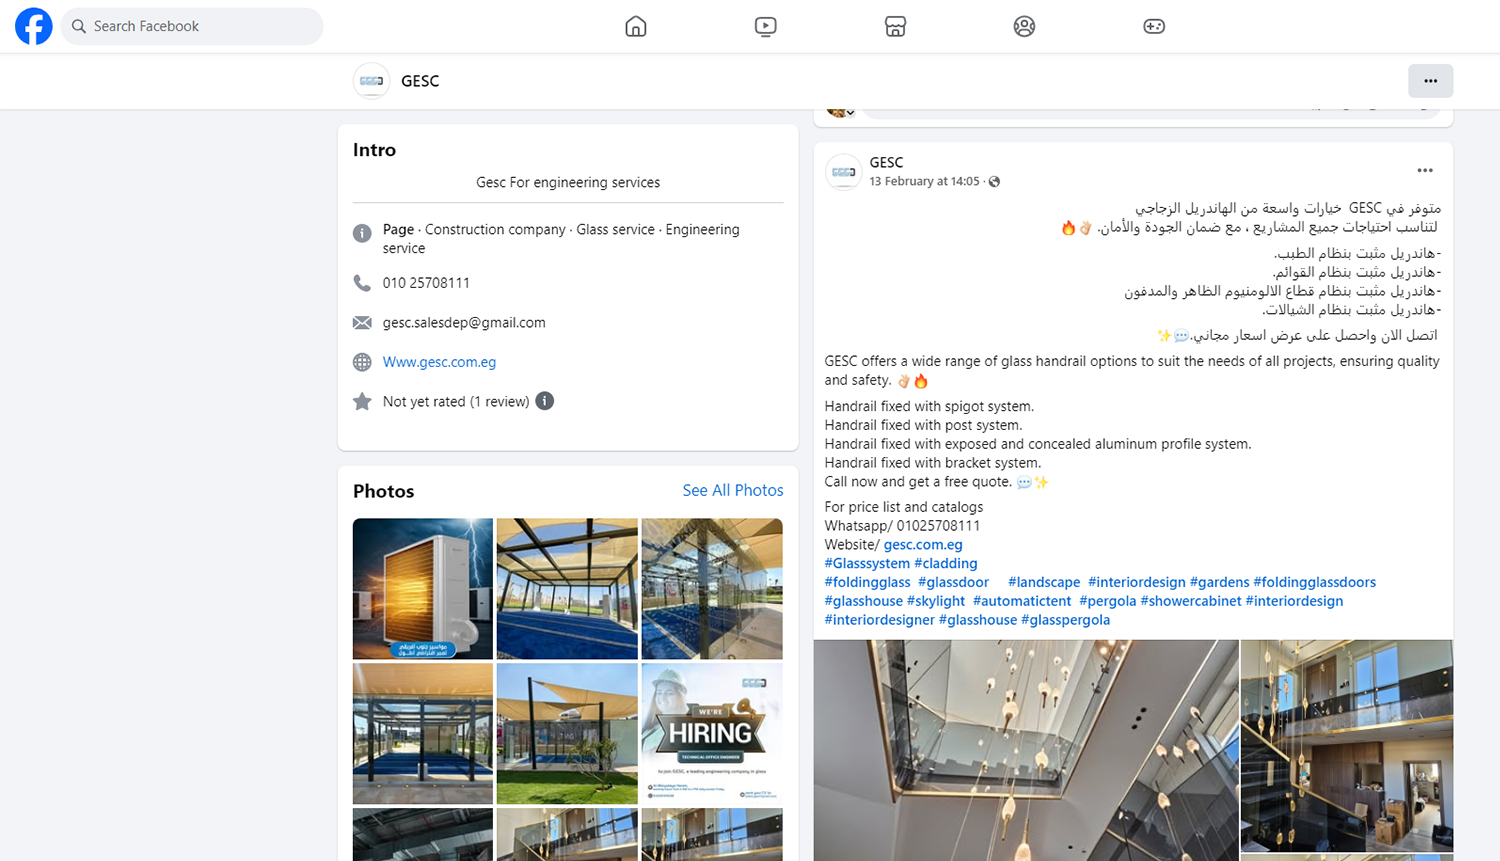This screenshot has width=1500, height=861.
Task: Click into the Search Facebook field
Action: [x=192, y=26]
